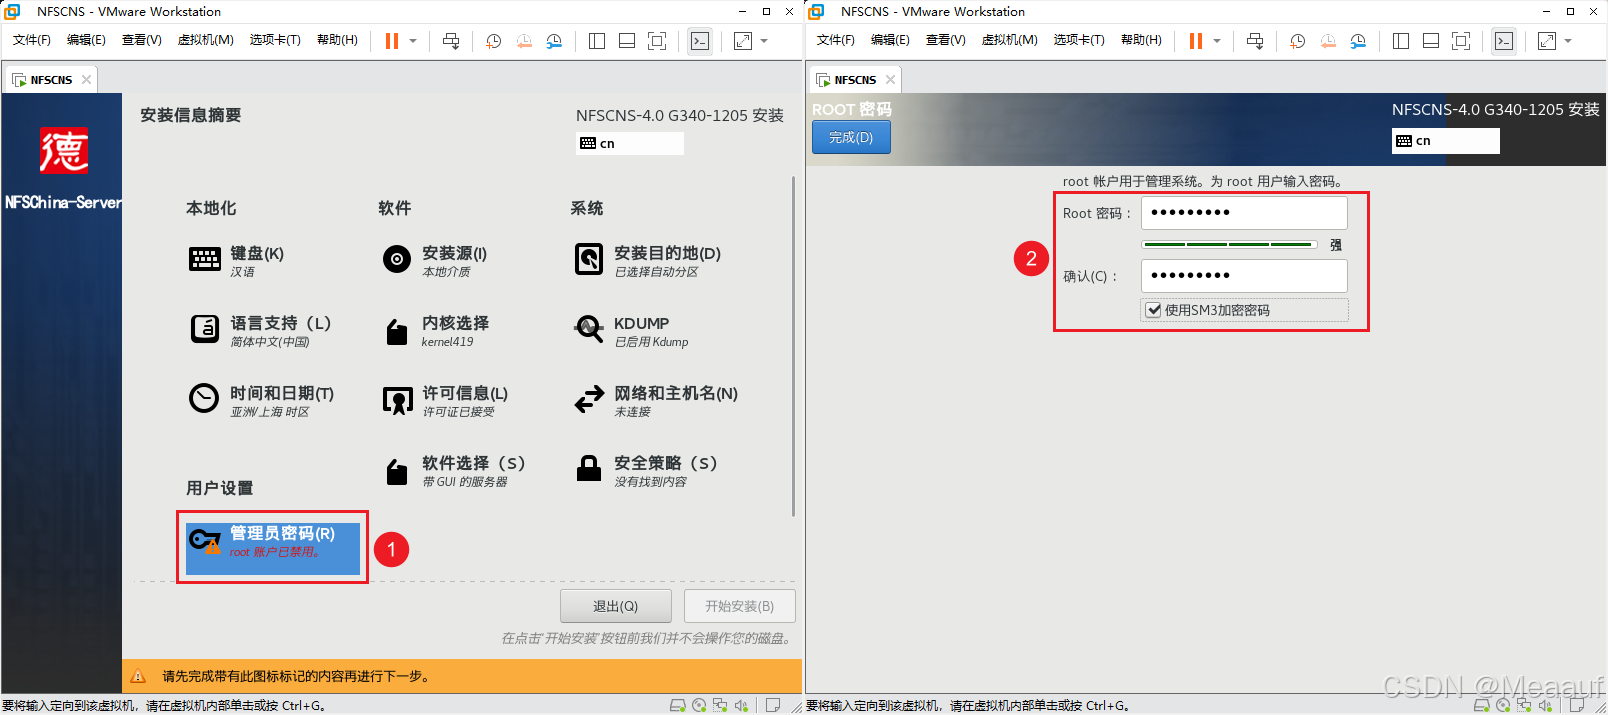The image size is (1608, 715).
Task: Click hard disk status icon in right window
Action: point(1482,705)
